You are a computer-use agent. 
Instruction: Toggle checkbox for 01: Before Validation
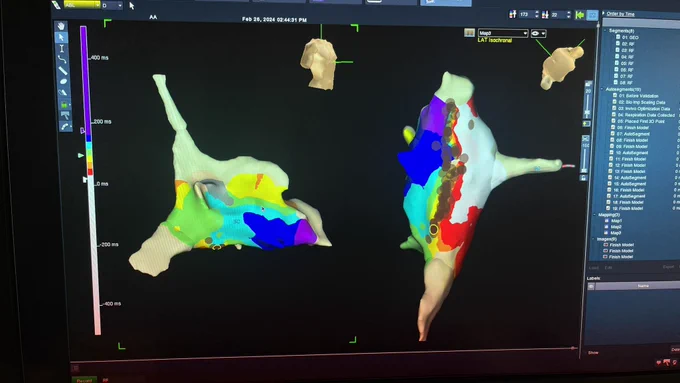coord(615,95)
